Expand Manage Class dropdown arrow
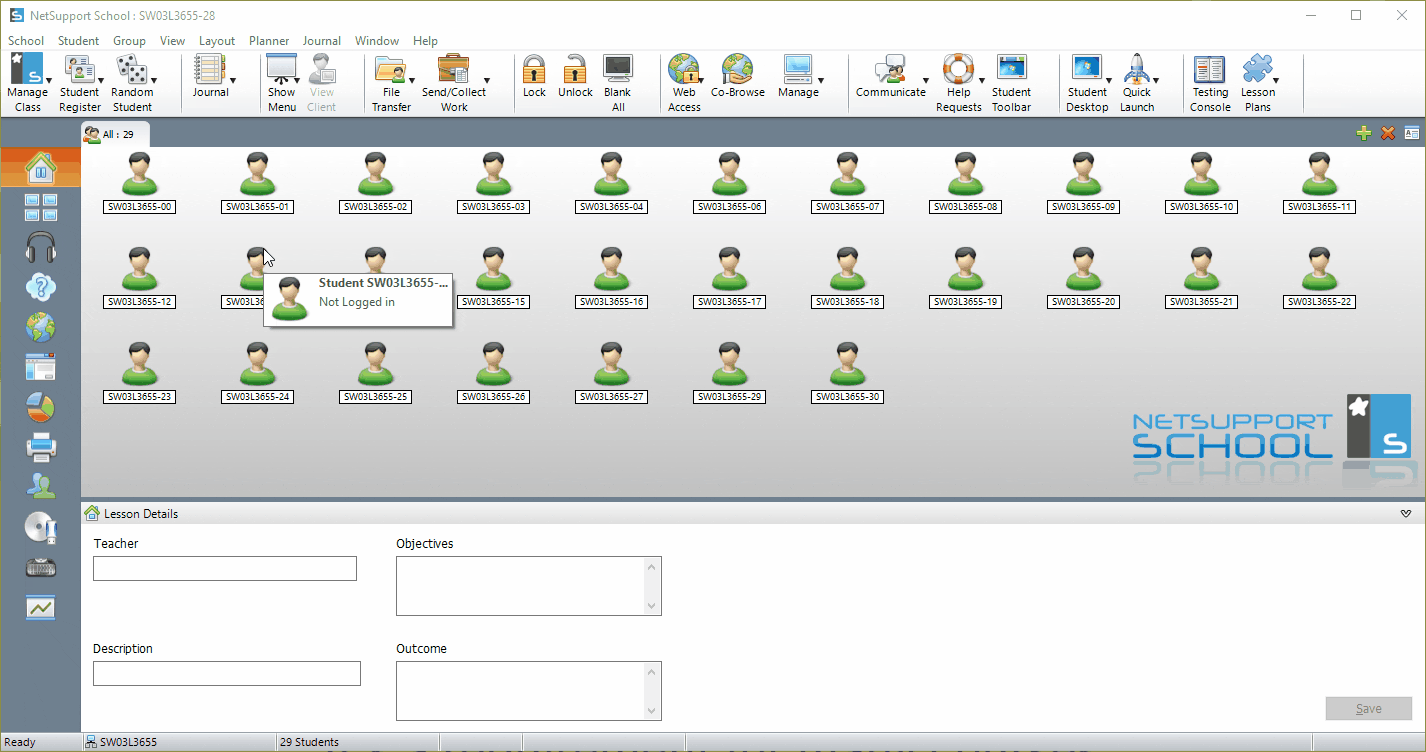This screenshot has height=752, width=1426. pos(49,80)
